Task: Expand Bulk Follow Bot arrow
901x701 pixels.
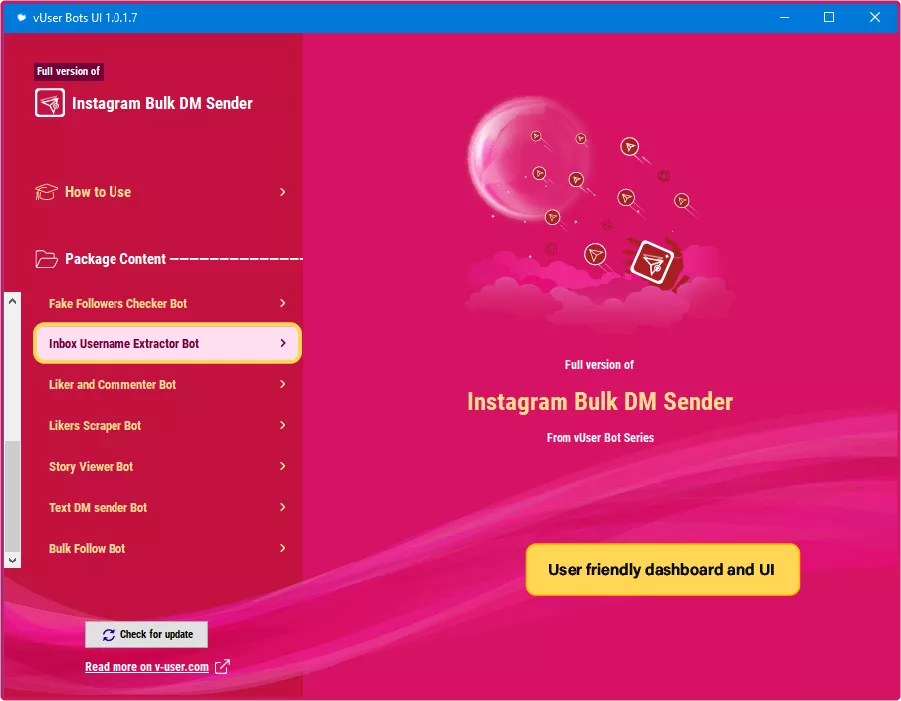Action: tap(282, 548)
